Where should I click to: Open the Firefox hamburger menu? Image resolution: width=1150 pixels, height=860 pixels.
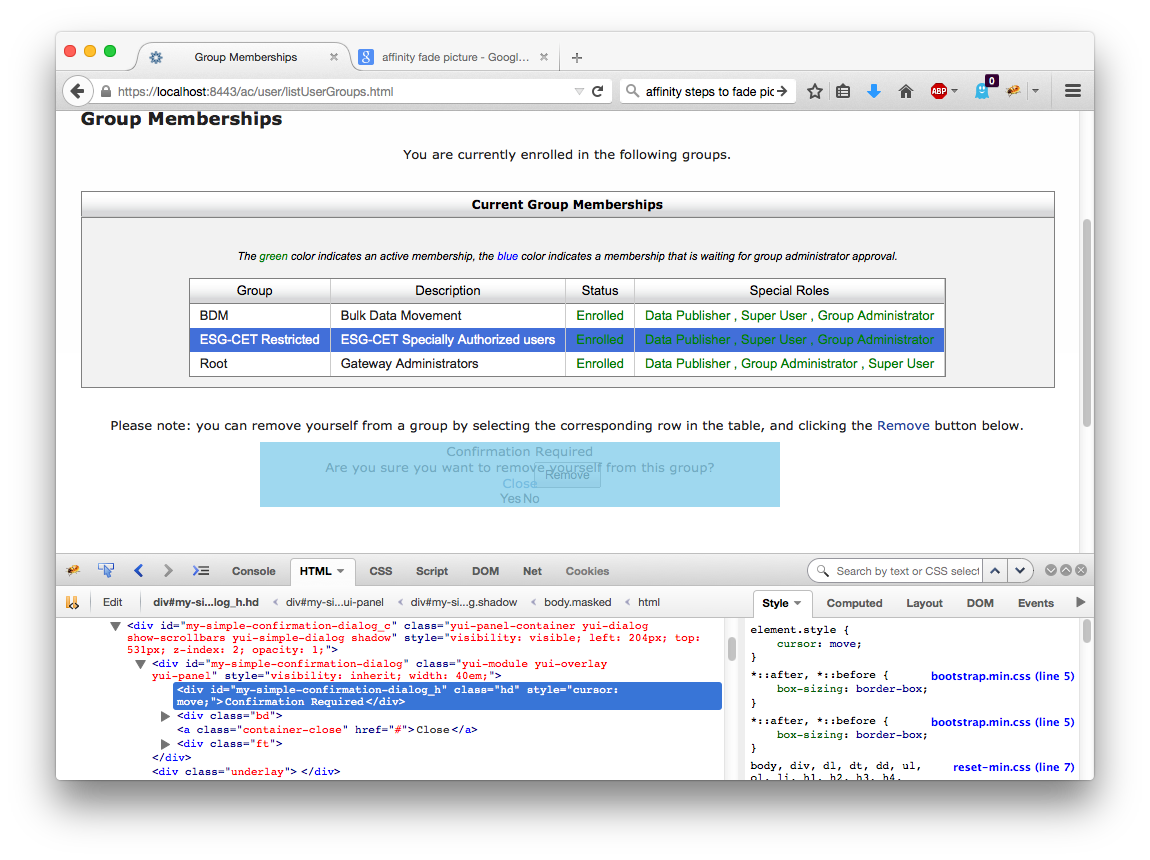(1073, 91)
